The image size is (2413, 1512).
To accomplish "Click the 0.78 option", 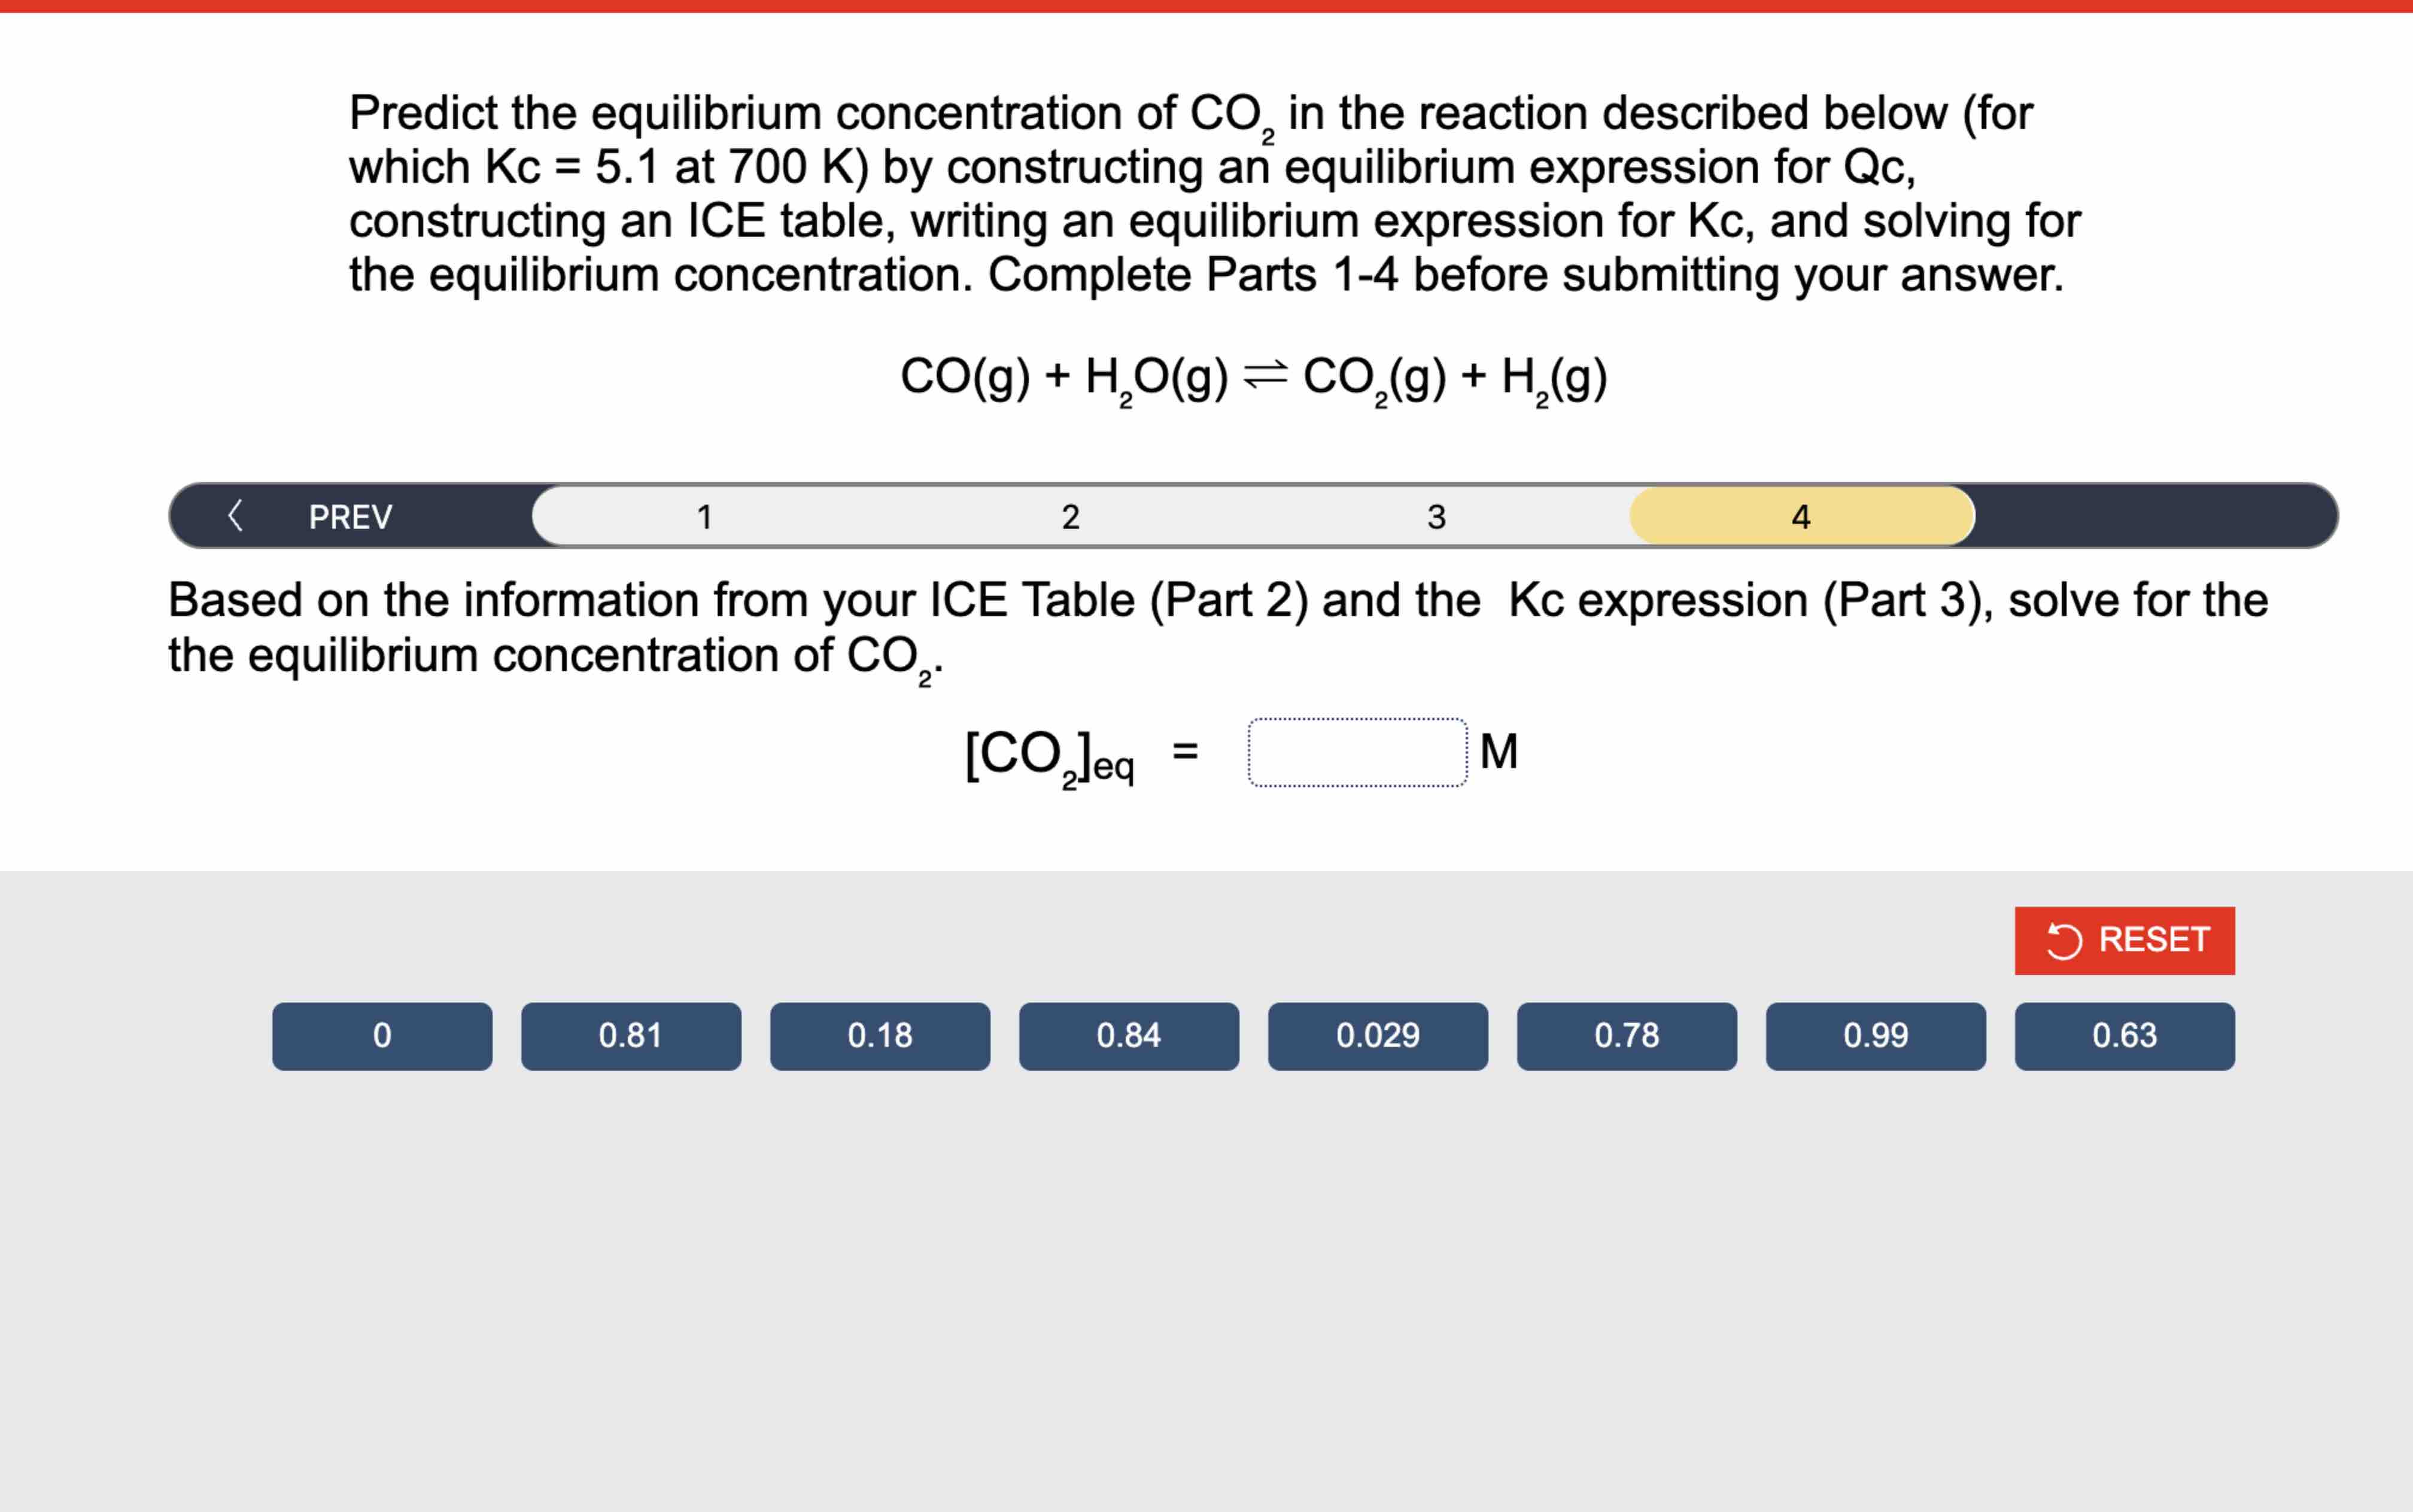I will click(x=1627, y=1036).
